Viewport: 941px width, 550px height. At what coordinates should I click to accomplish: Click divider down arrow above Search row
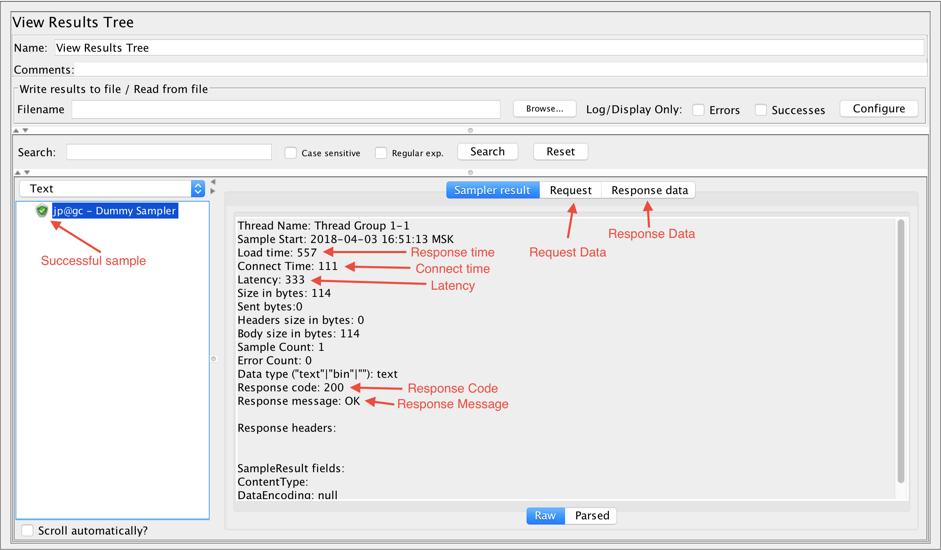coord(25,130)
